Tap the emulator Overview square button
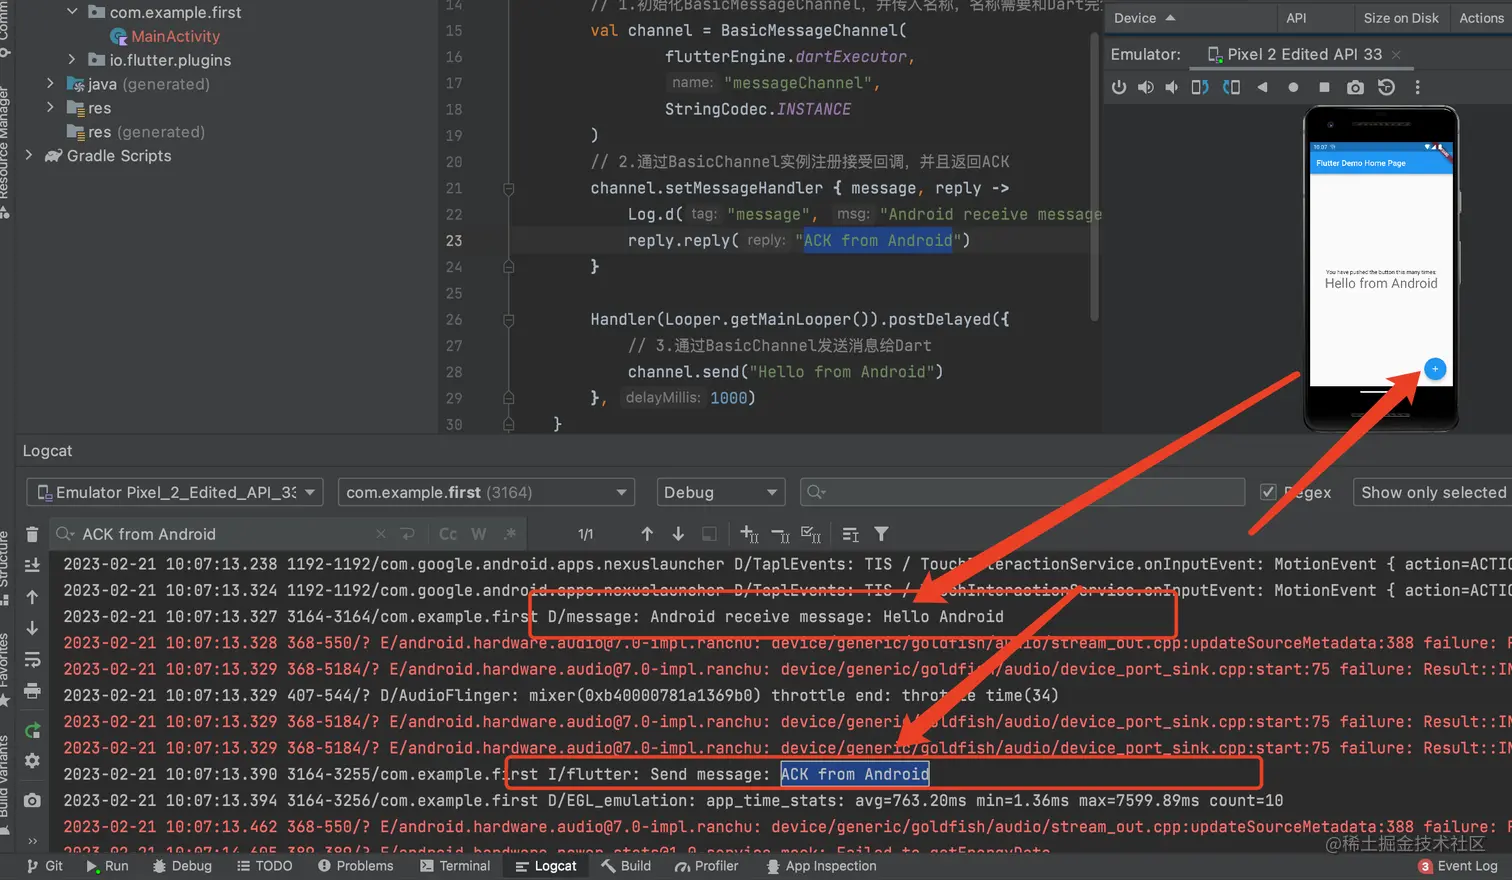This screenshot has height=880, width=1512. 1324,88
